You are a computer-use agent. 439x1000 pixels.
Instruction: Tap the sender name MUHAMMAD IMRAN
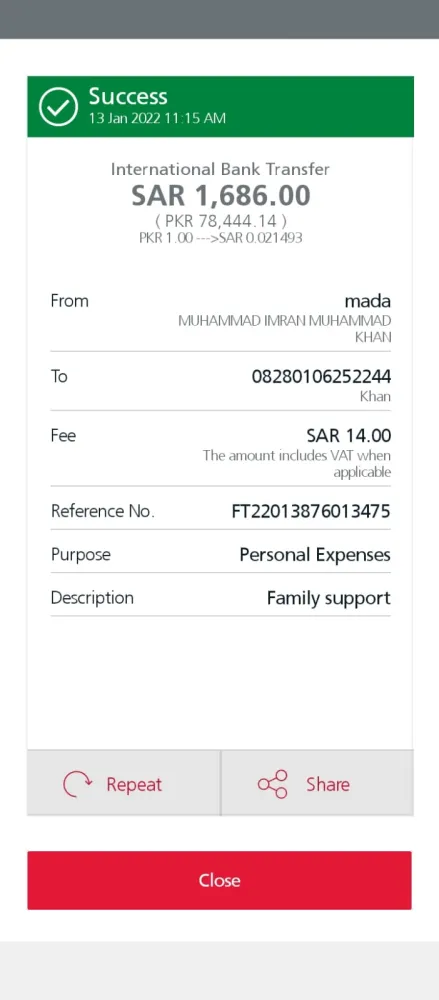(x=285, y=329)
